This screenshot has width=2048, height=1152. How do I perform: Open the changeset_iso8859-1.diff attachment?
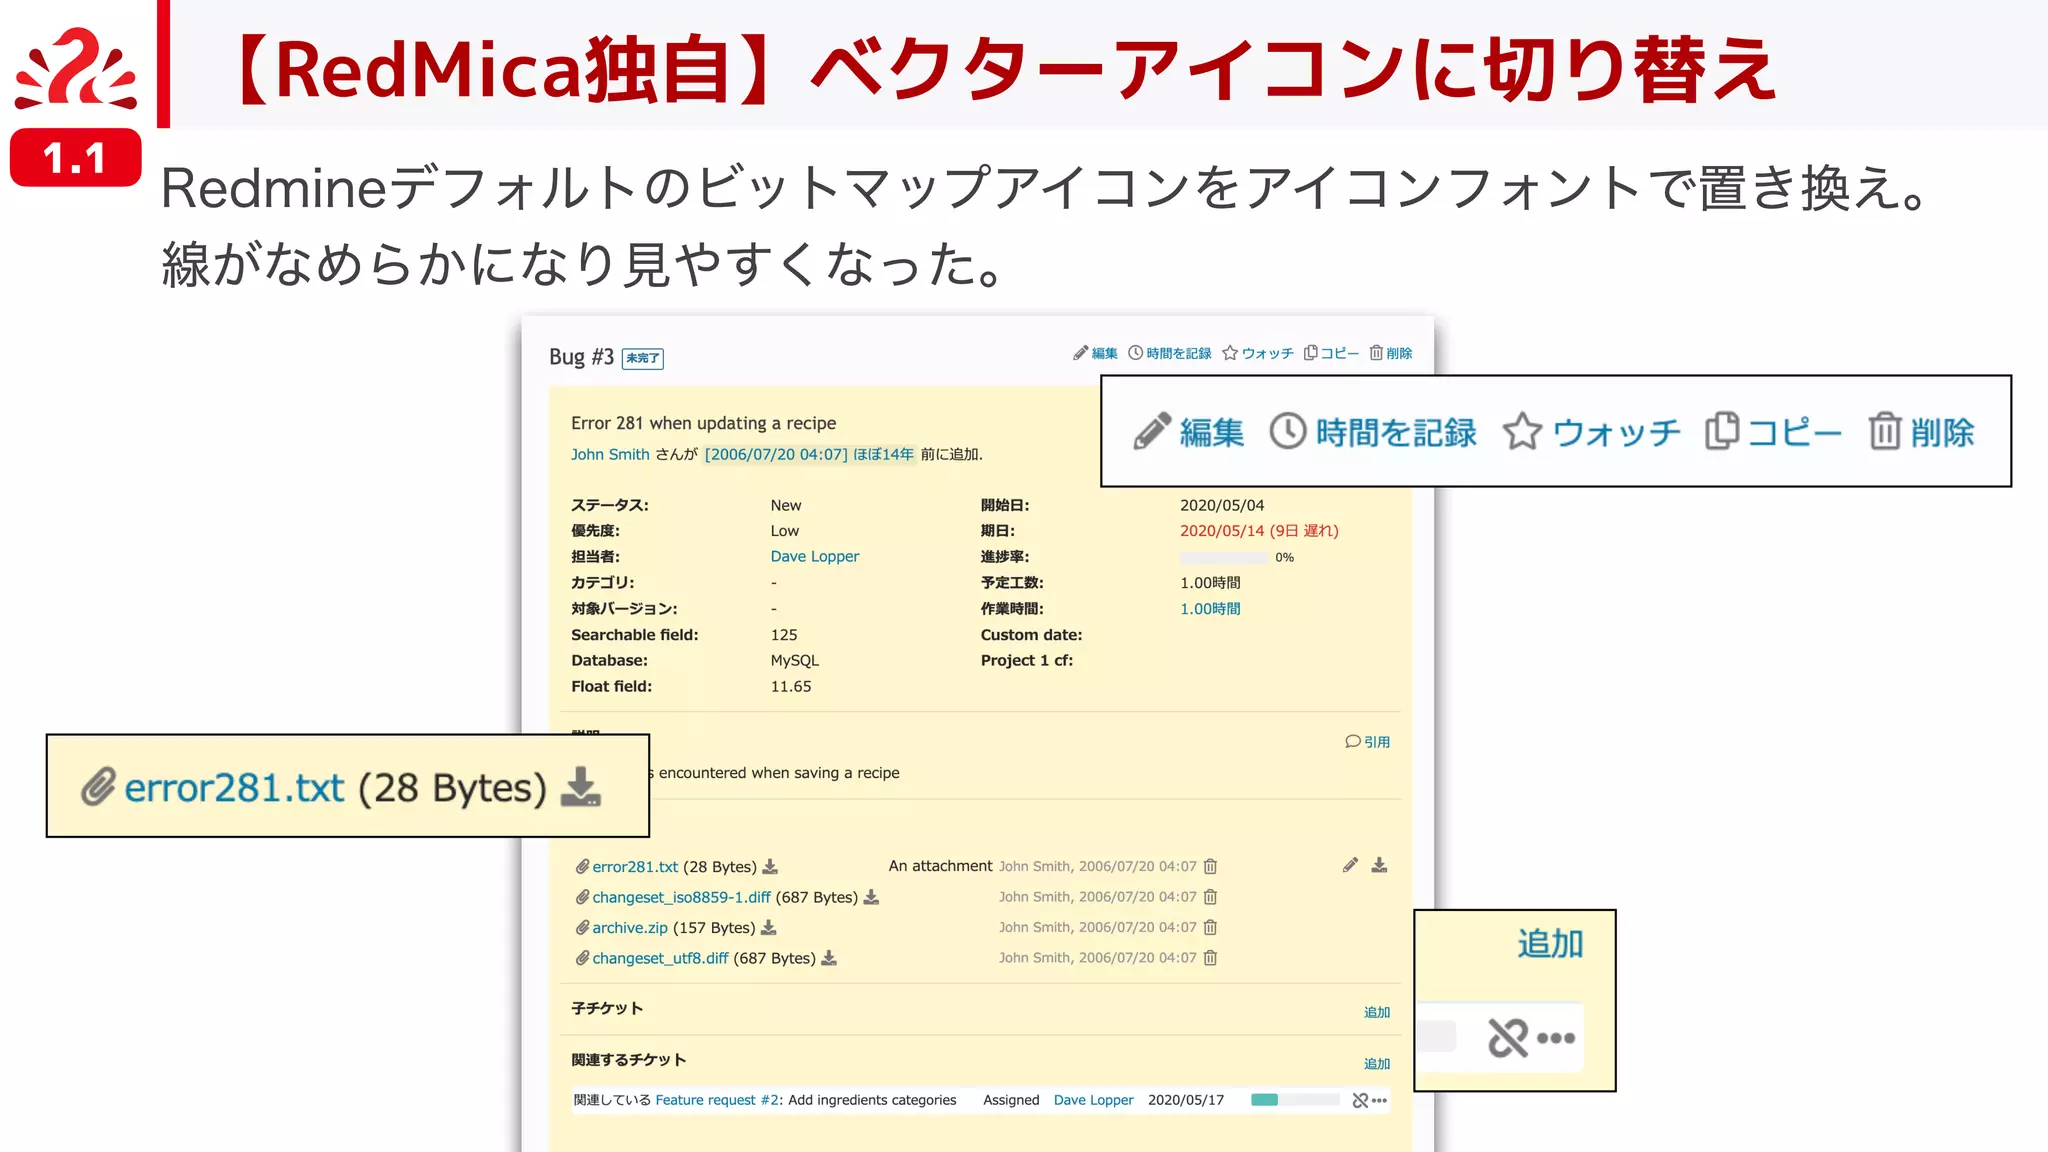681,897
